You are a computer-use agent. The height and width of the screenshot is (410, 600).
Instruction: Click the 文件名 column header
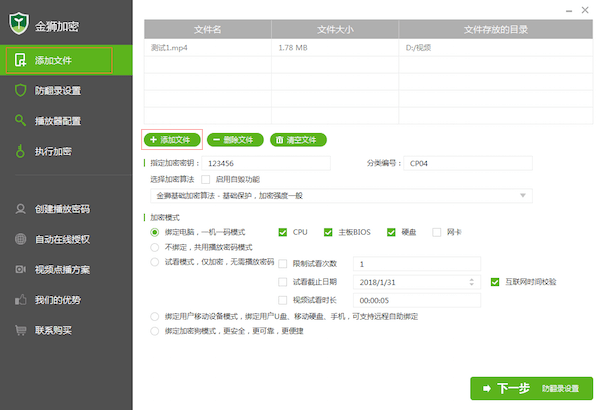(207, 29)
